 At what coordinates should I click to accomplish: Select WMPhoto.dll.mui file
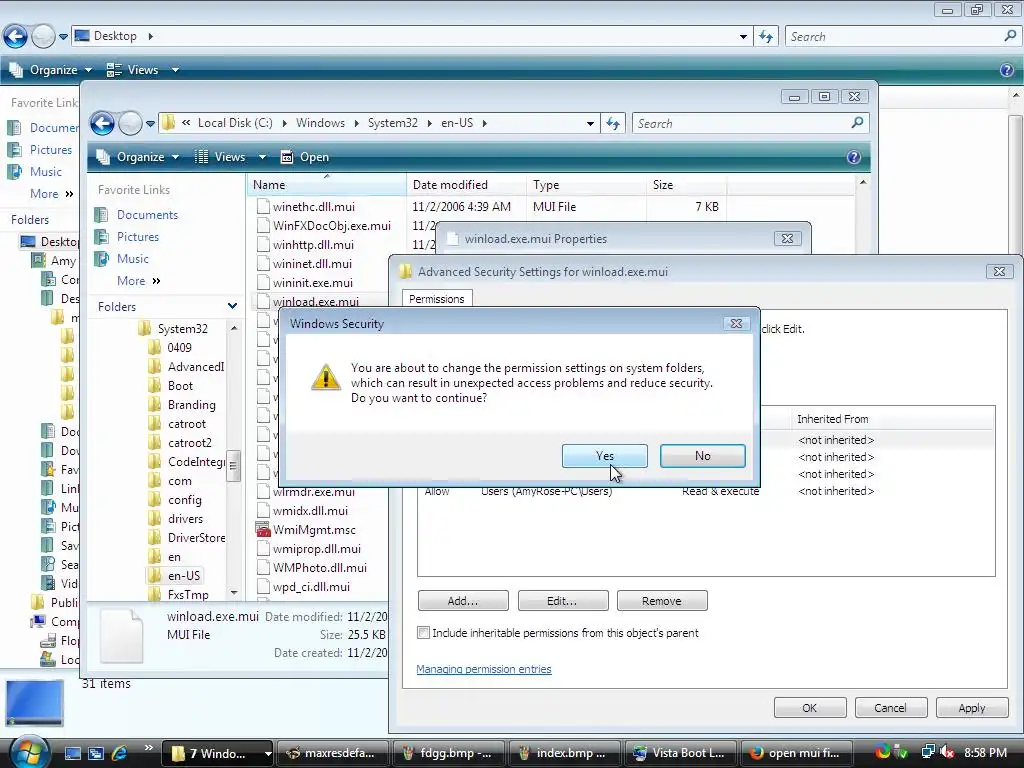319,568
